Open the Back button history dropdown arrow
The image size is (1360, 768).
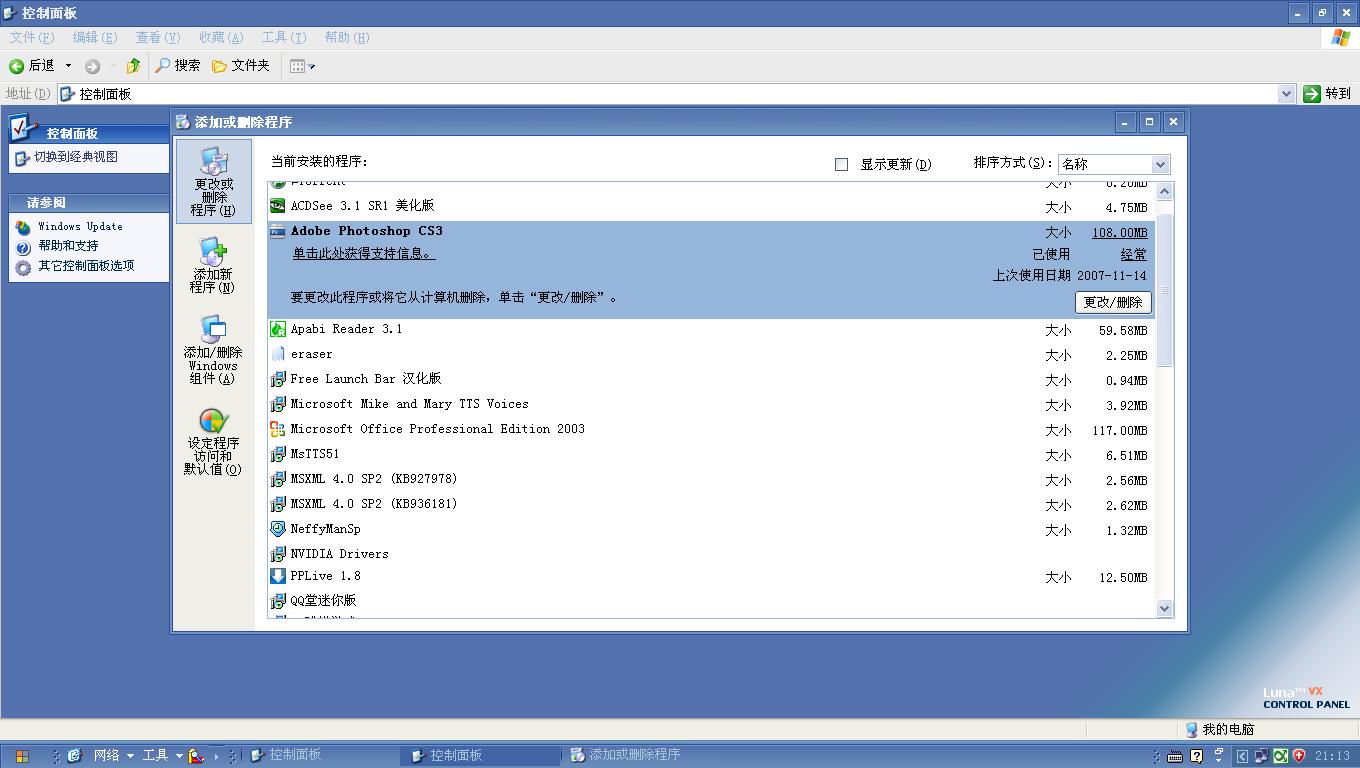click(68, 66)
